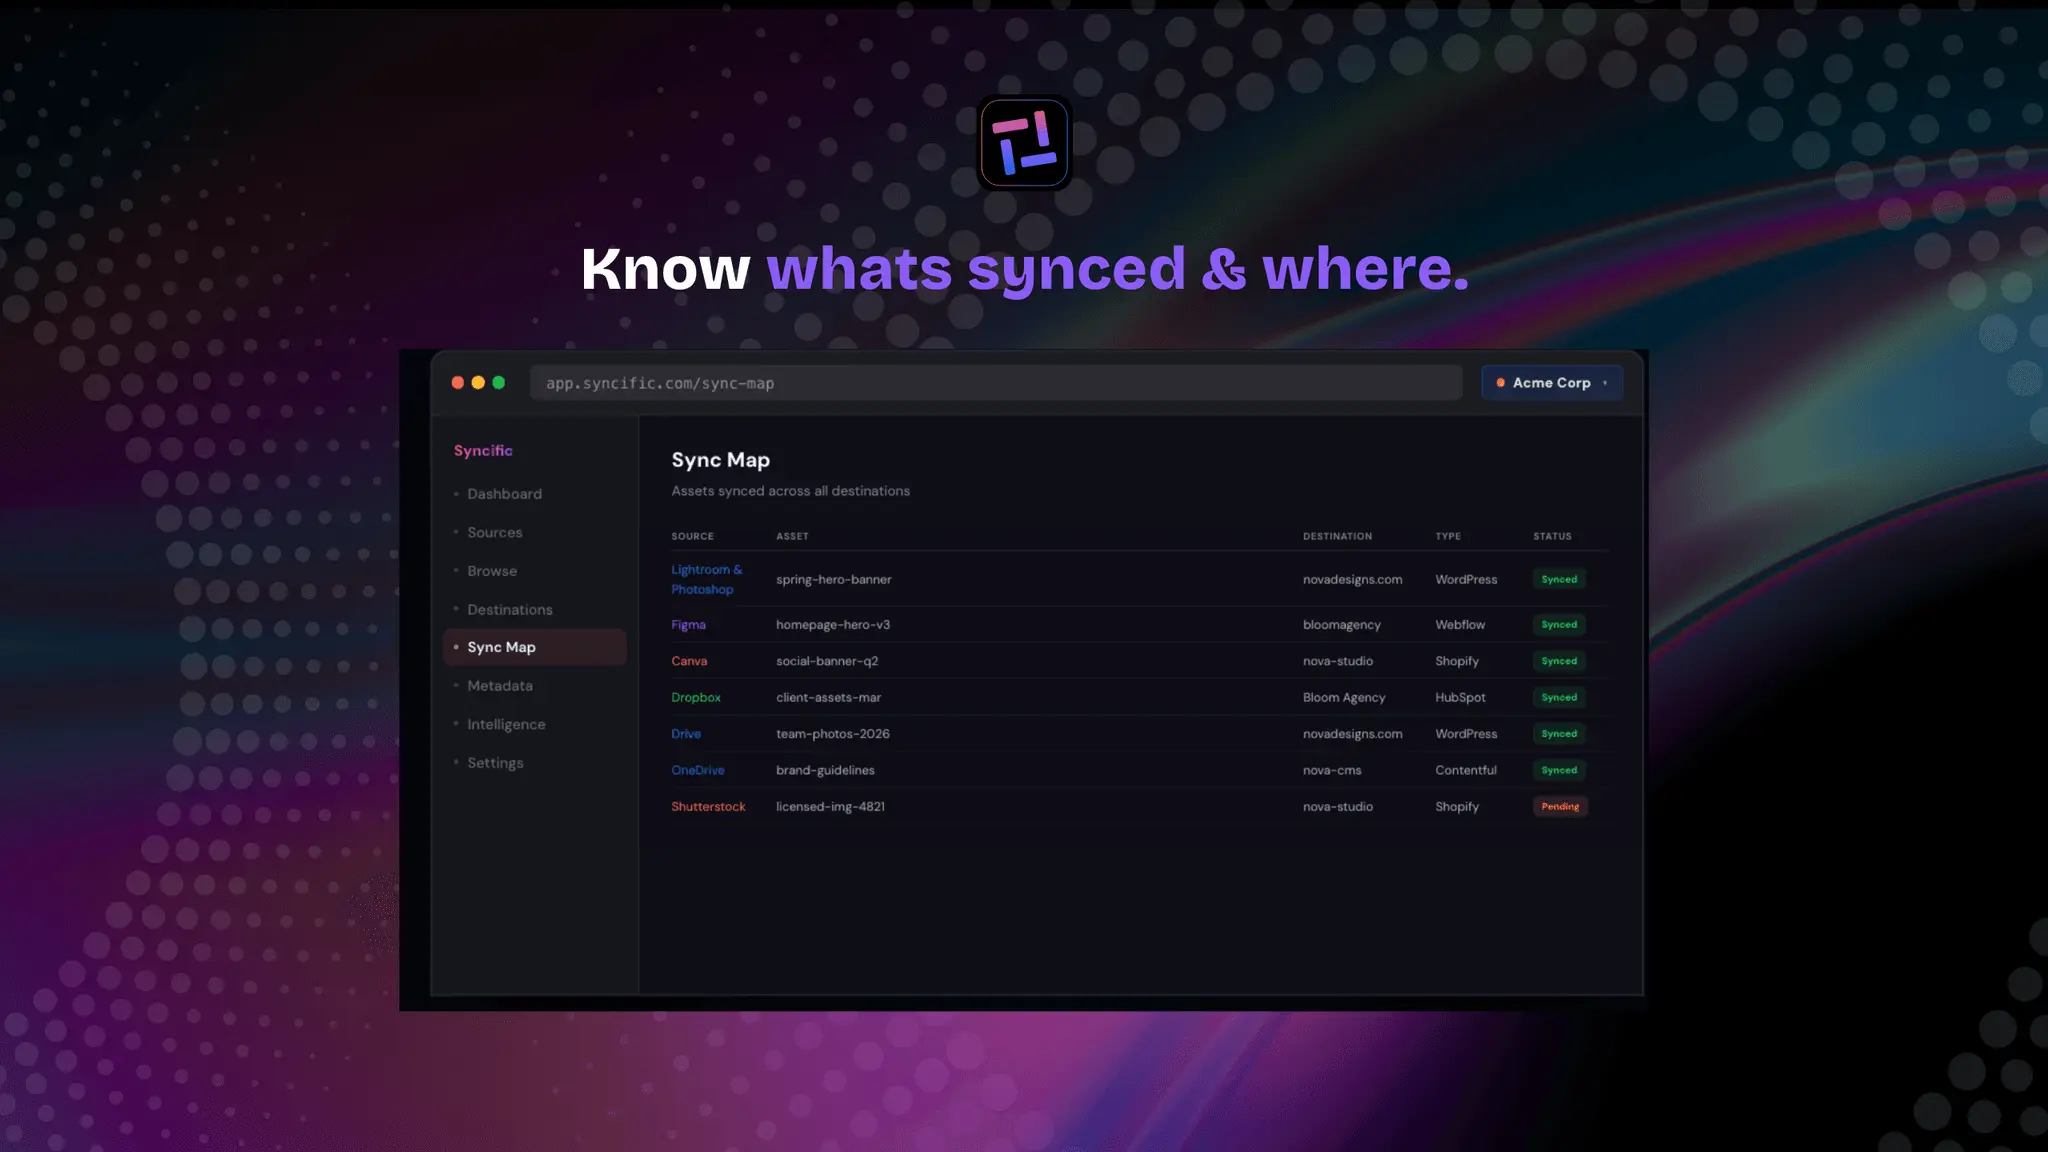Click the Synced badge for social-banner-q2

[1559, 661]
